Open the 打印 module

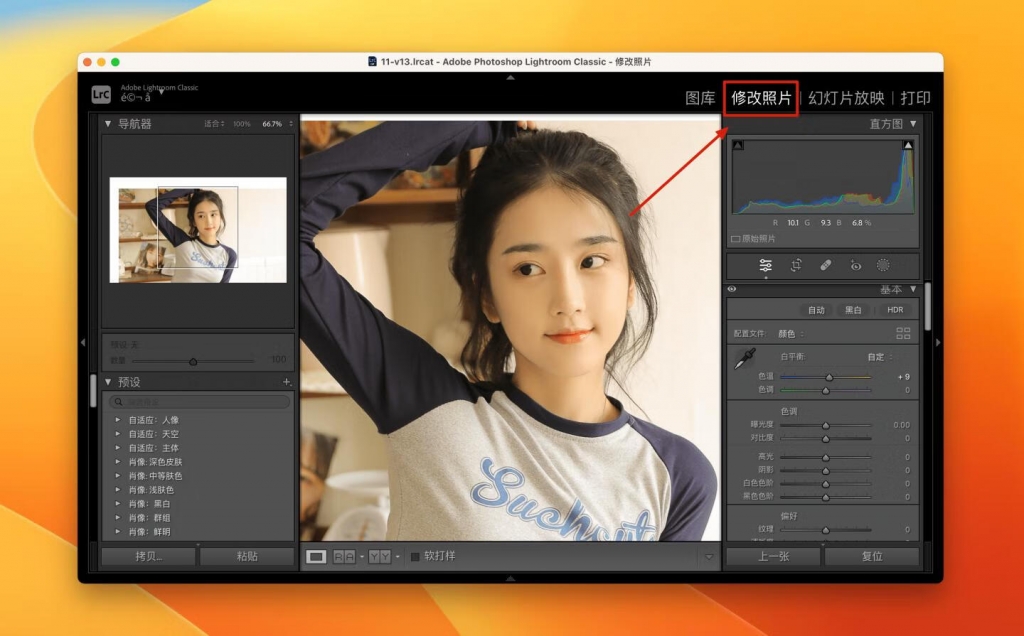point(913,99)
